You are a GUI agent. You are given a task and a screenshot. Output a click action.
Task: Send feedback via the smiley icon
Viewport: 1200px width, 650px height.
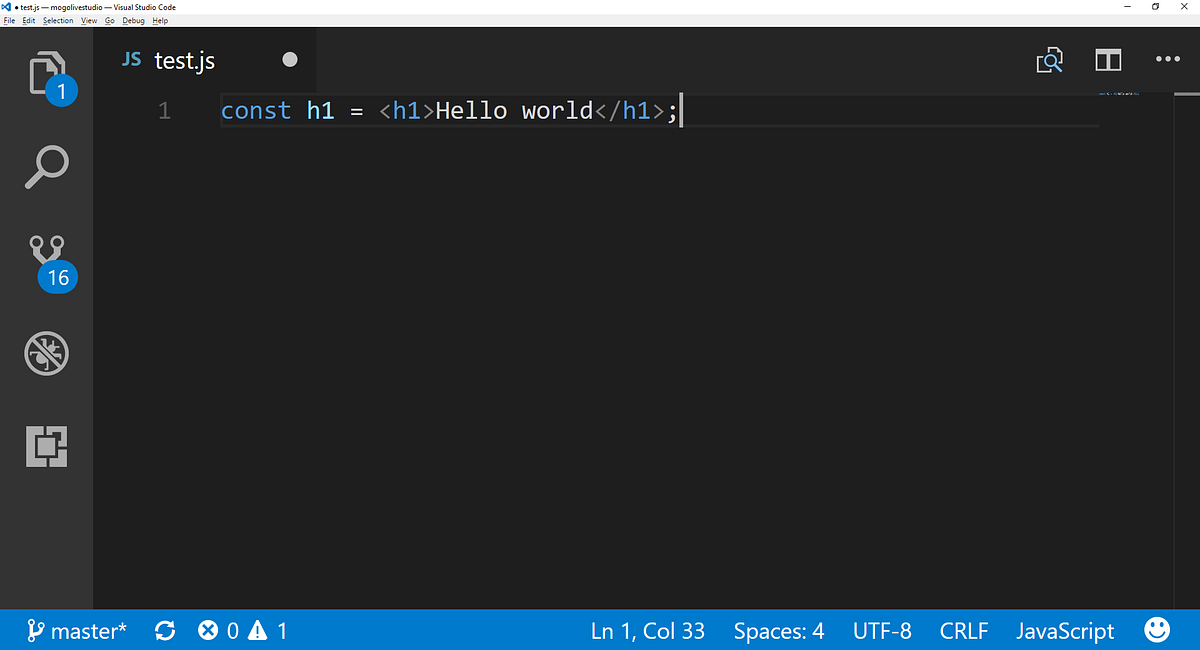pos(1157,630)
